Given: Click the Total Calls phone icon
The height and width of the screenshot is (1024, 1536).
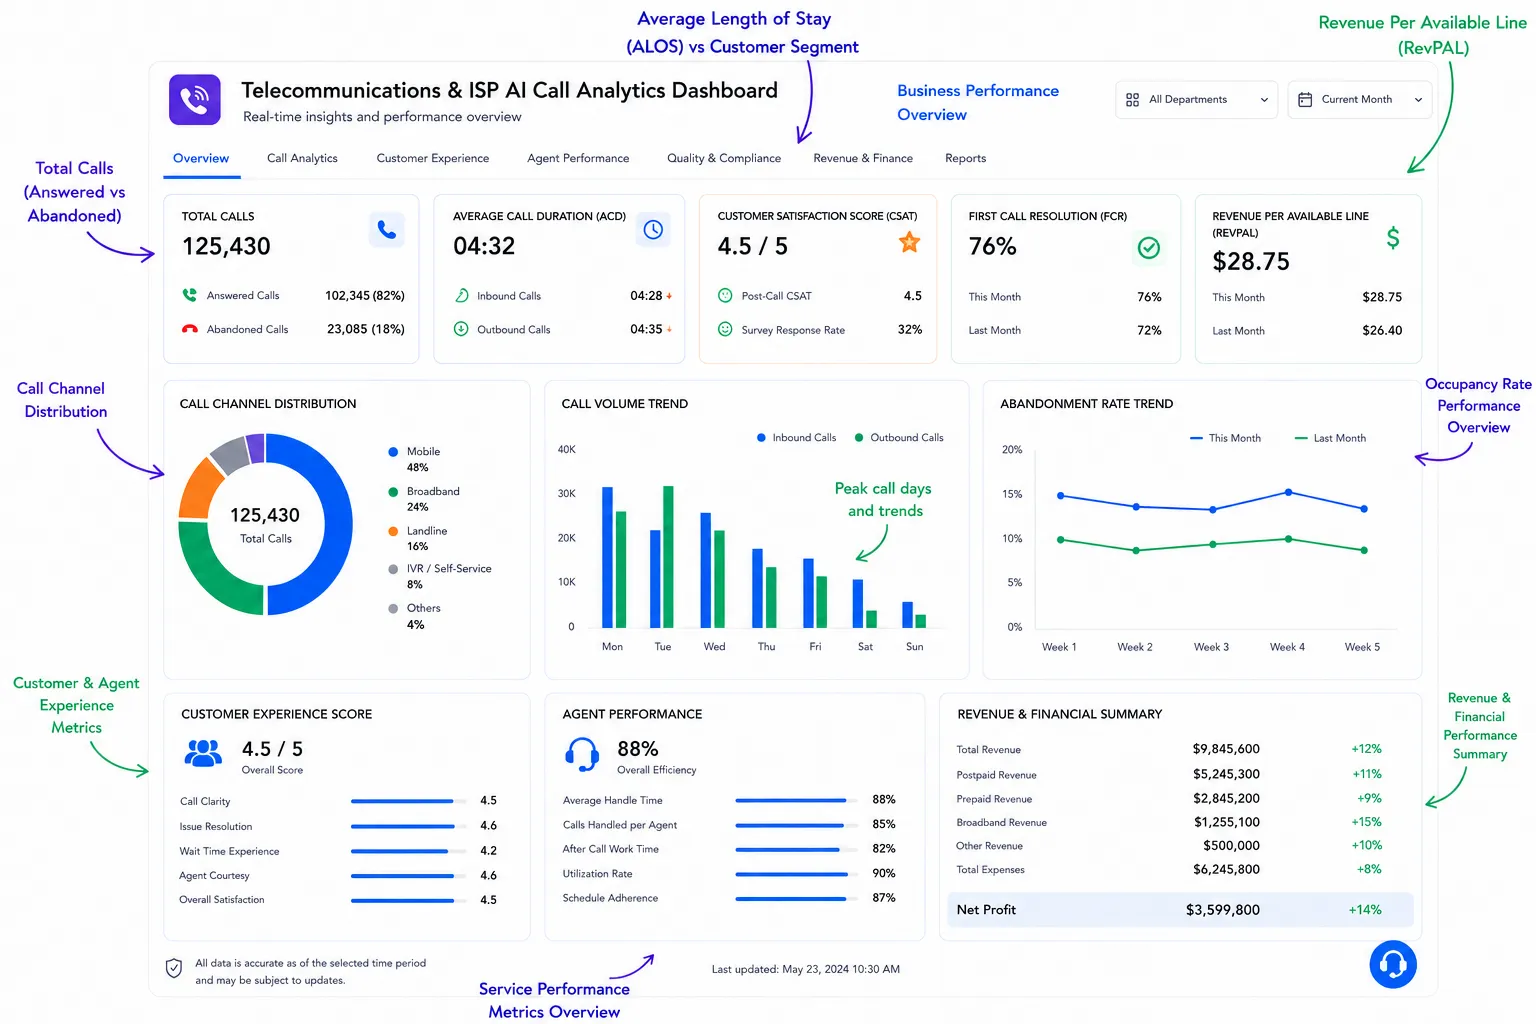Looking at the screenshot, I should coord(386,230).
